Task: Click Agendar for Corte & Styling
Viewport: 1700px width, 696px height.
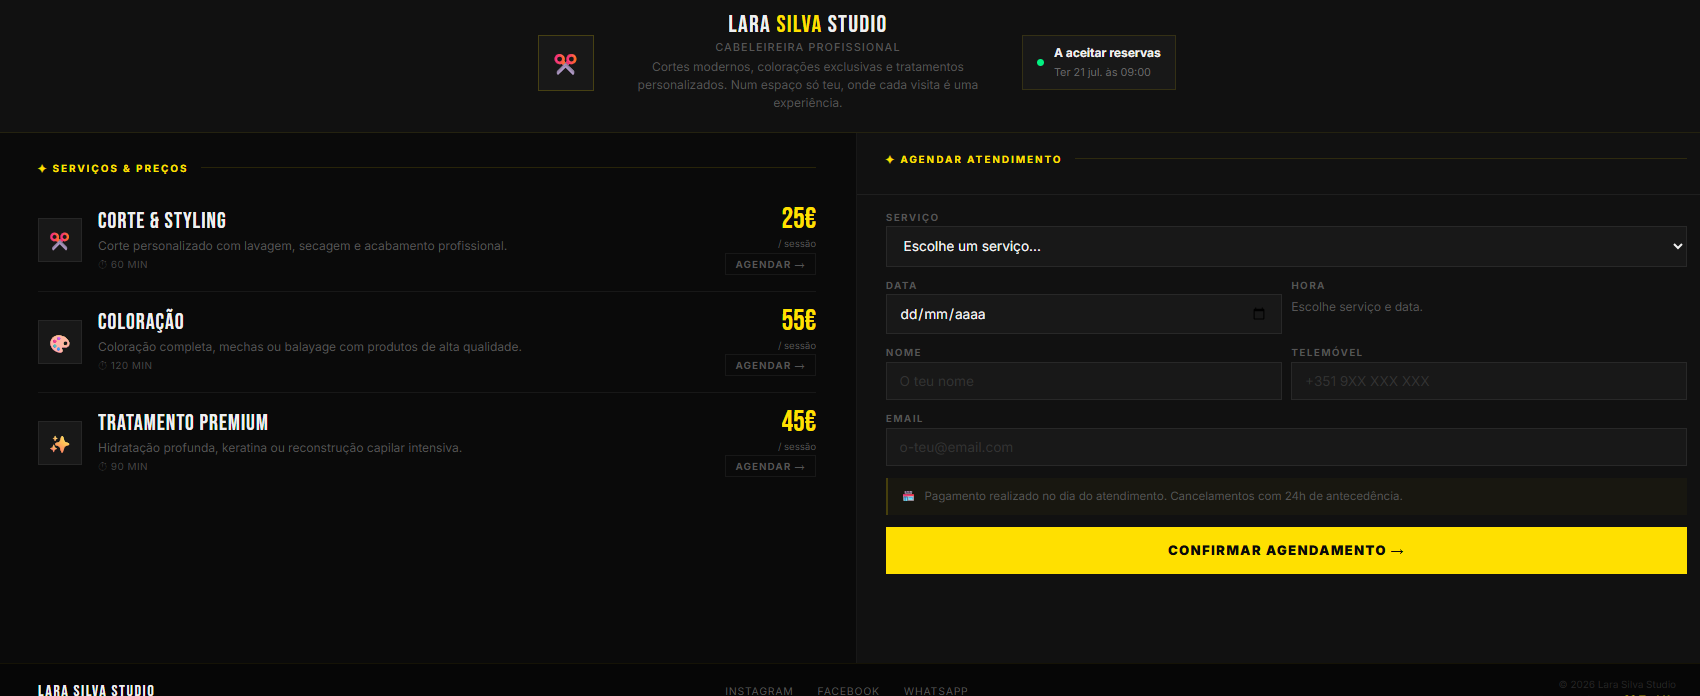Action: [x=770, y=264]
